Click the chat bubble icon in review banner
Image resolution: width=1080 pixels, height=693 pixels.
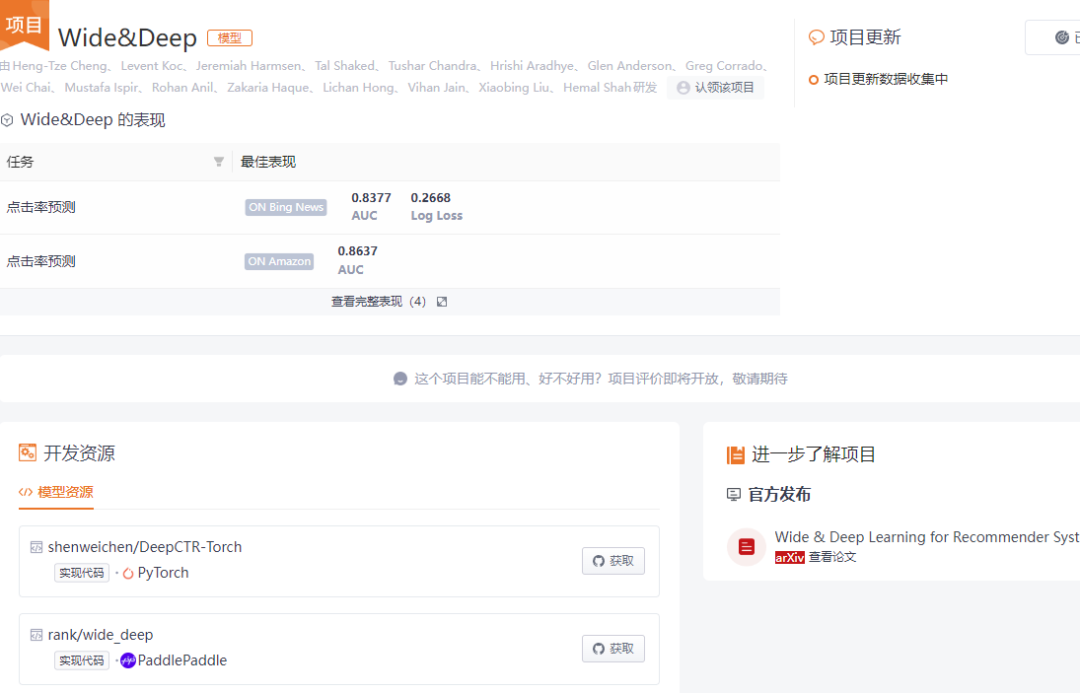click(x=400, y=379)
